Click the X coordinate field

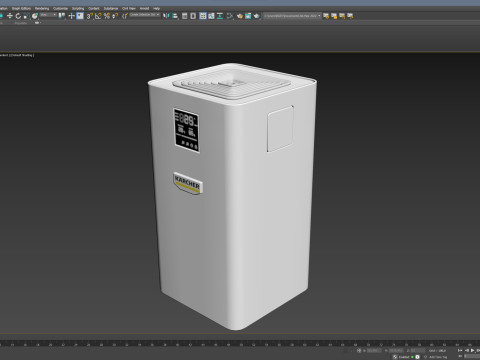[374, 351]
